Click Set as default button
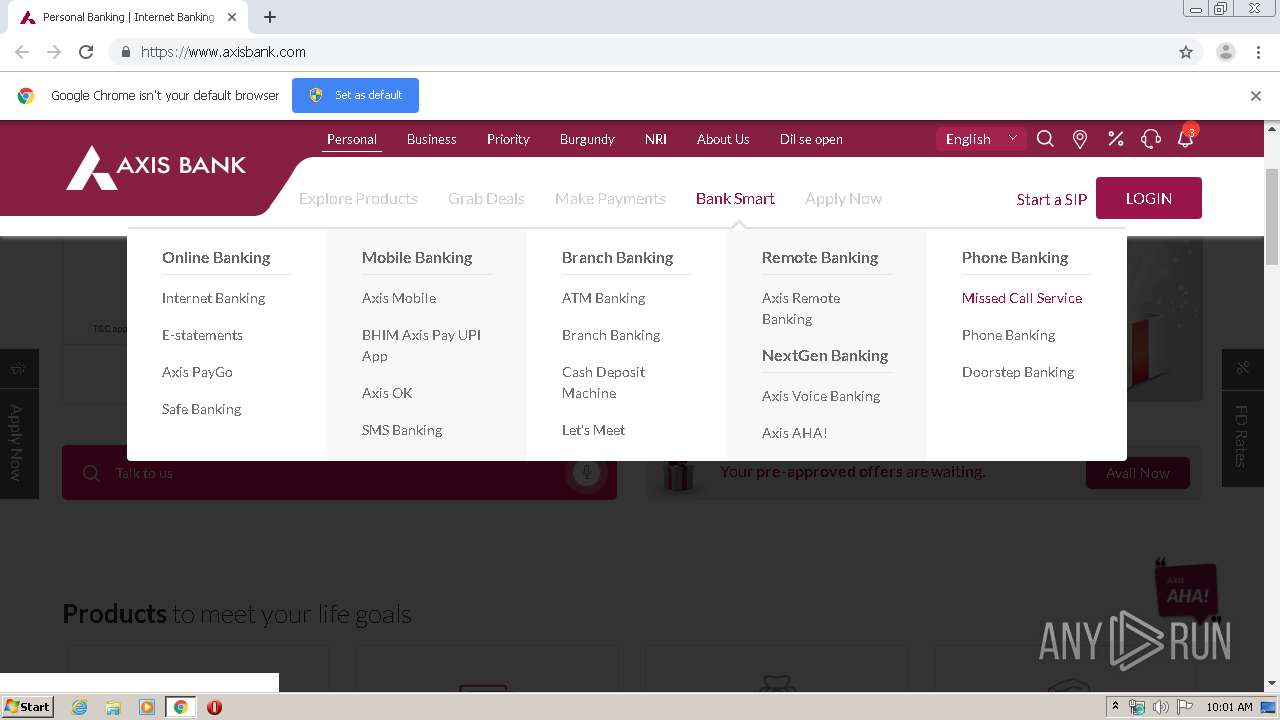Screen dimensions: 1280x720 [x=355, y=95]
